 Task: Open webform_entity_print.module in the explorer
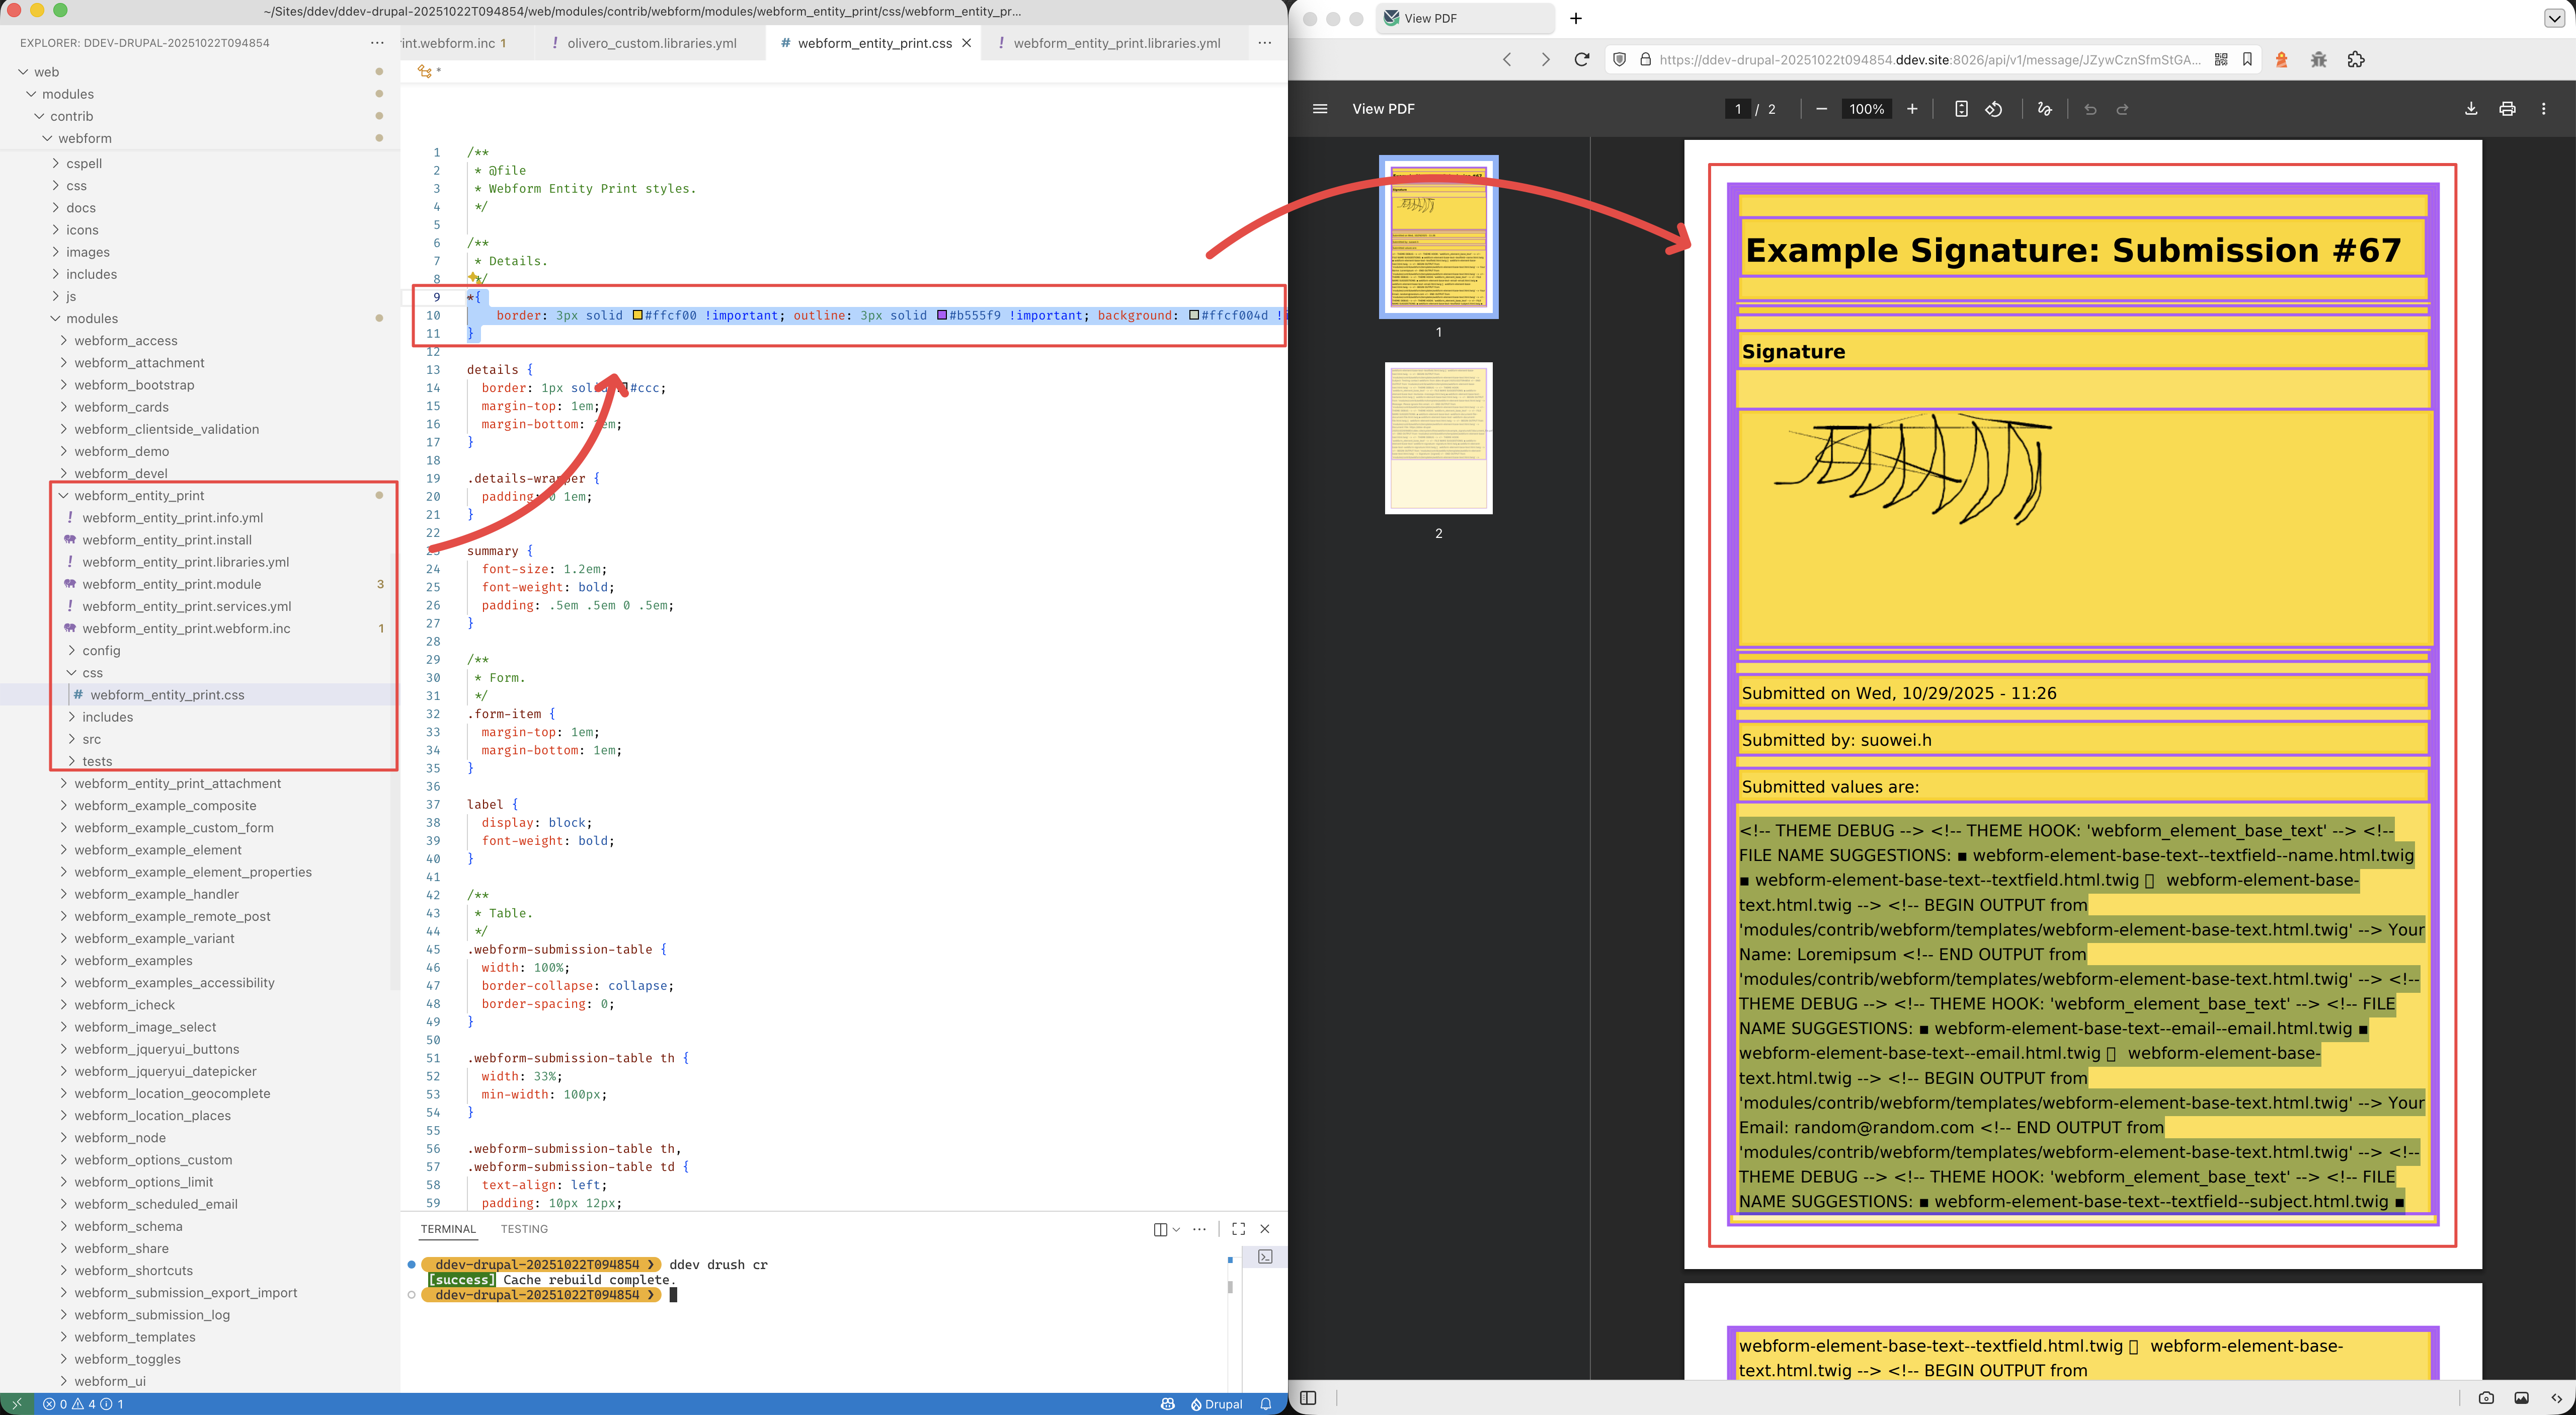coord(171,584)
